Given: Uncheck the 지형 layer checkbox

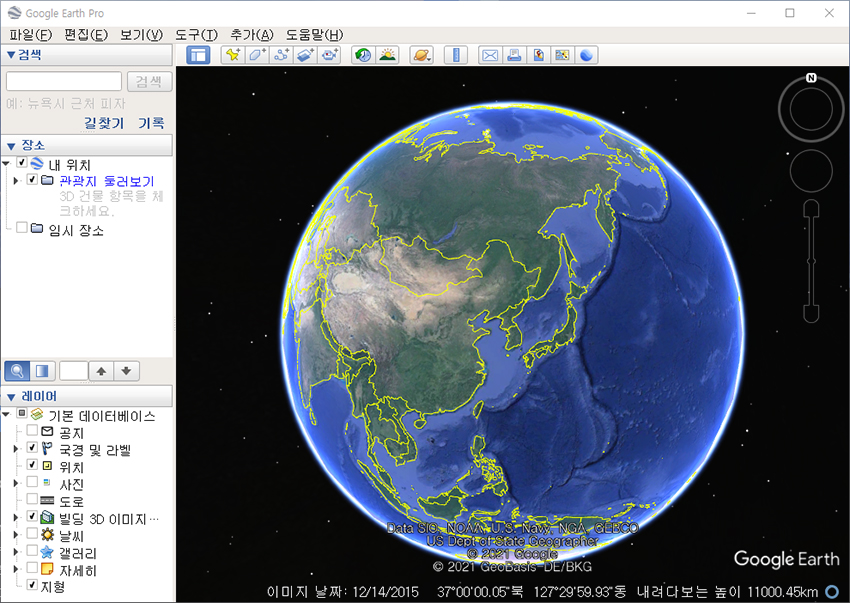Looking at the screenshot, I should (x=32, y=585).
